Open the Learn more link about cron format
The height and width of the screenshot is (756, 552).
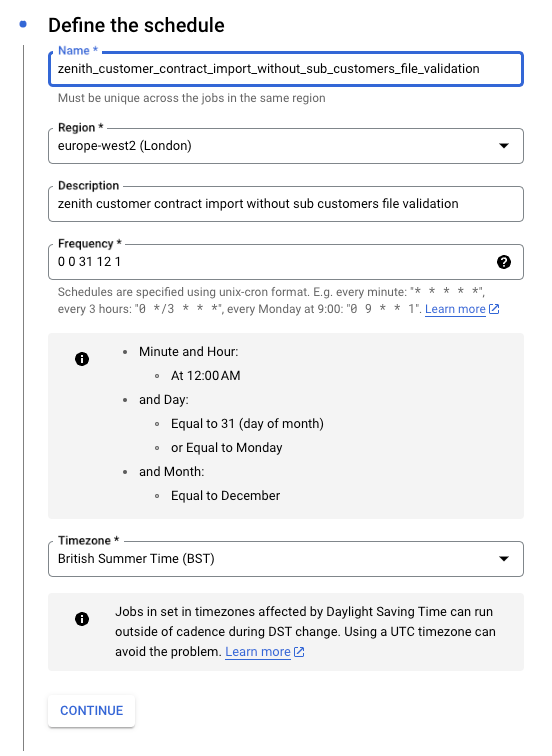[455, 309]
